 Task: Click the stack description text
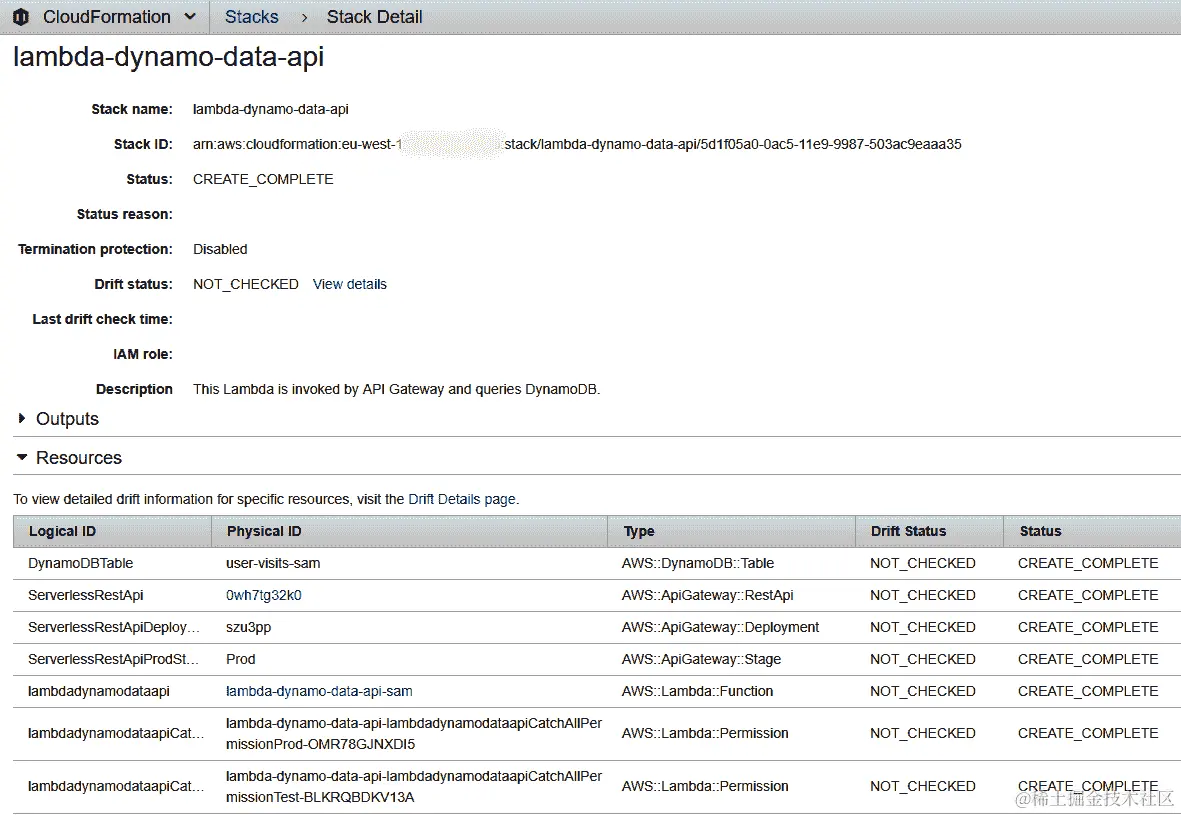click(396, 389)
